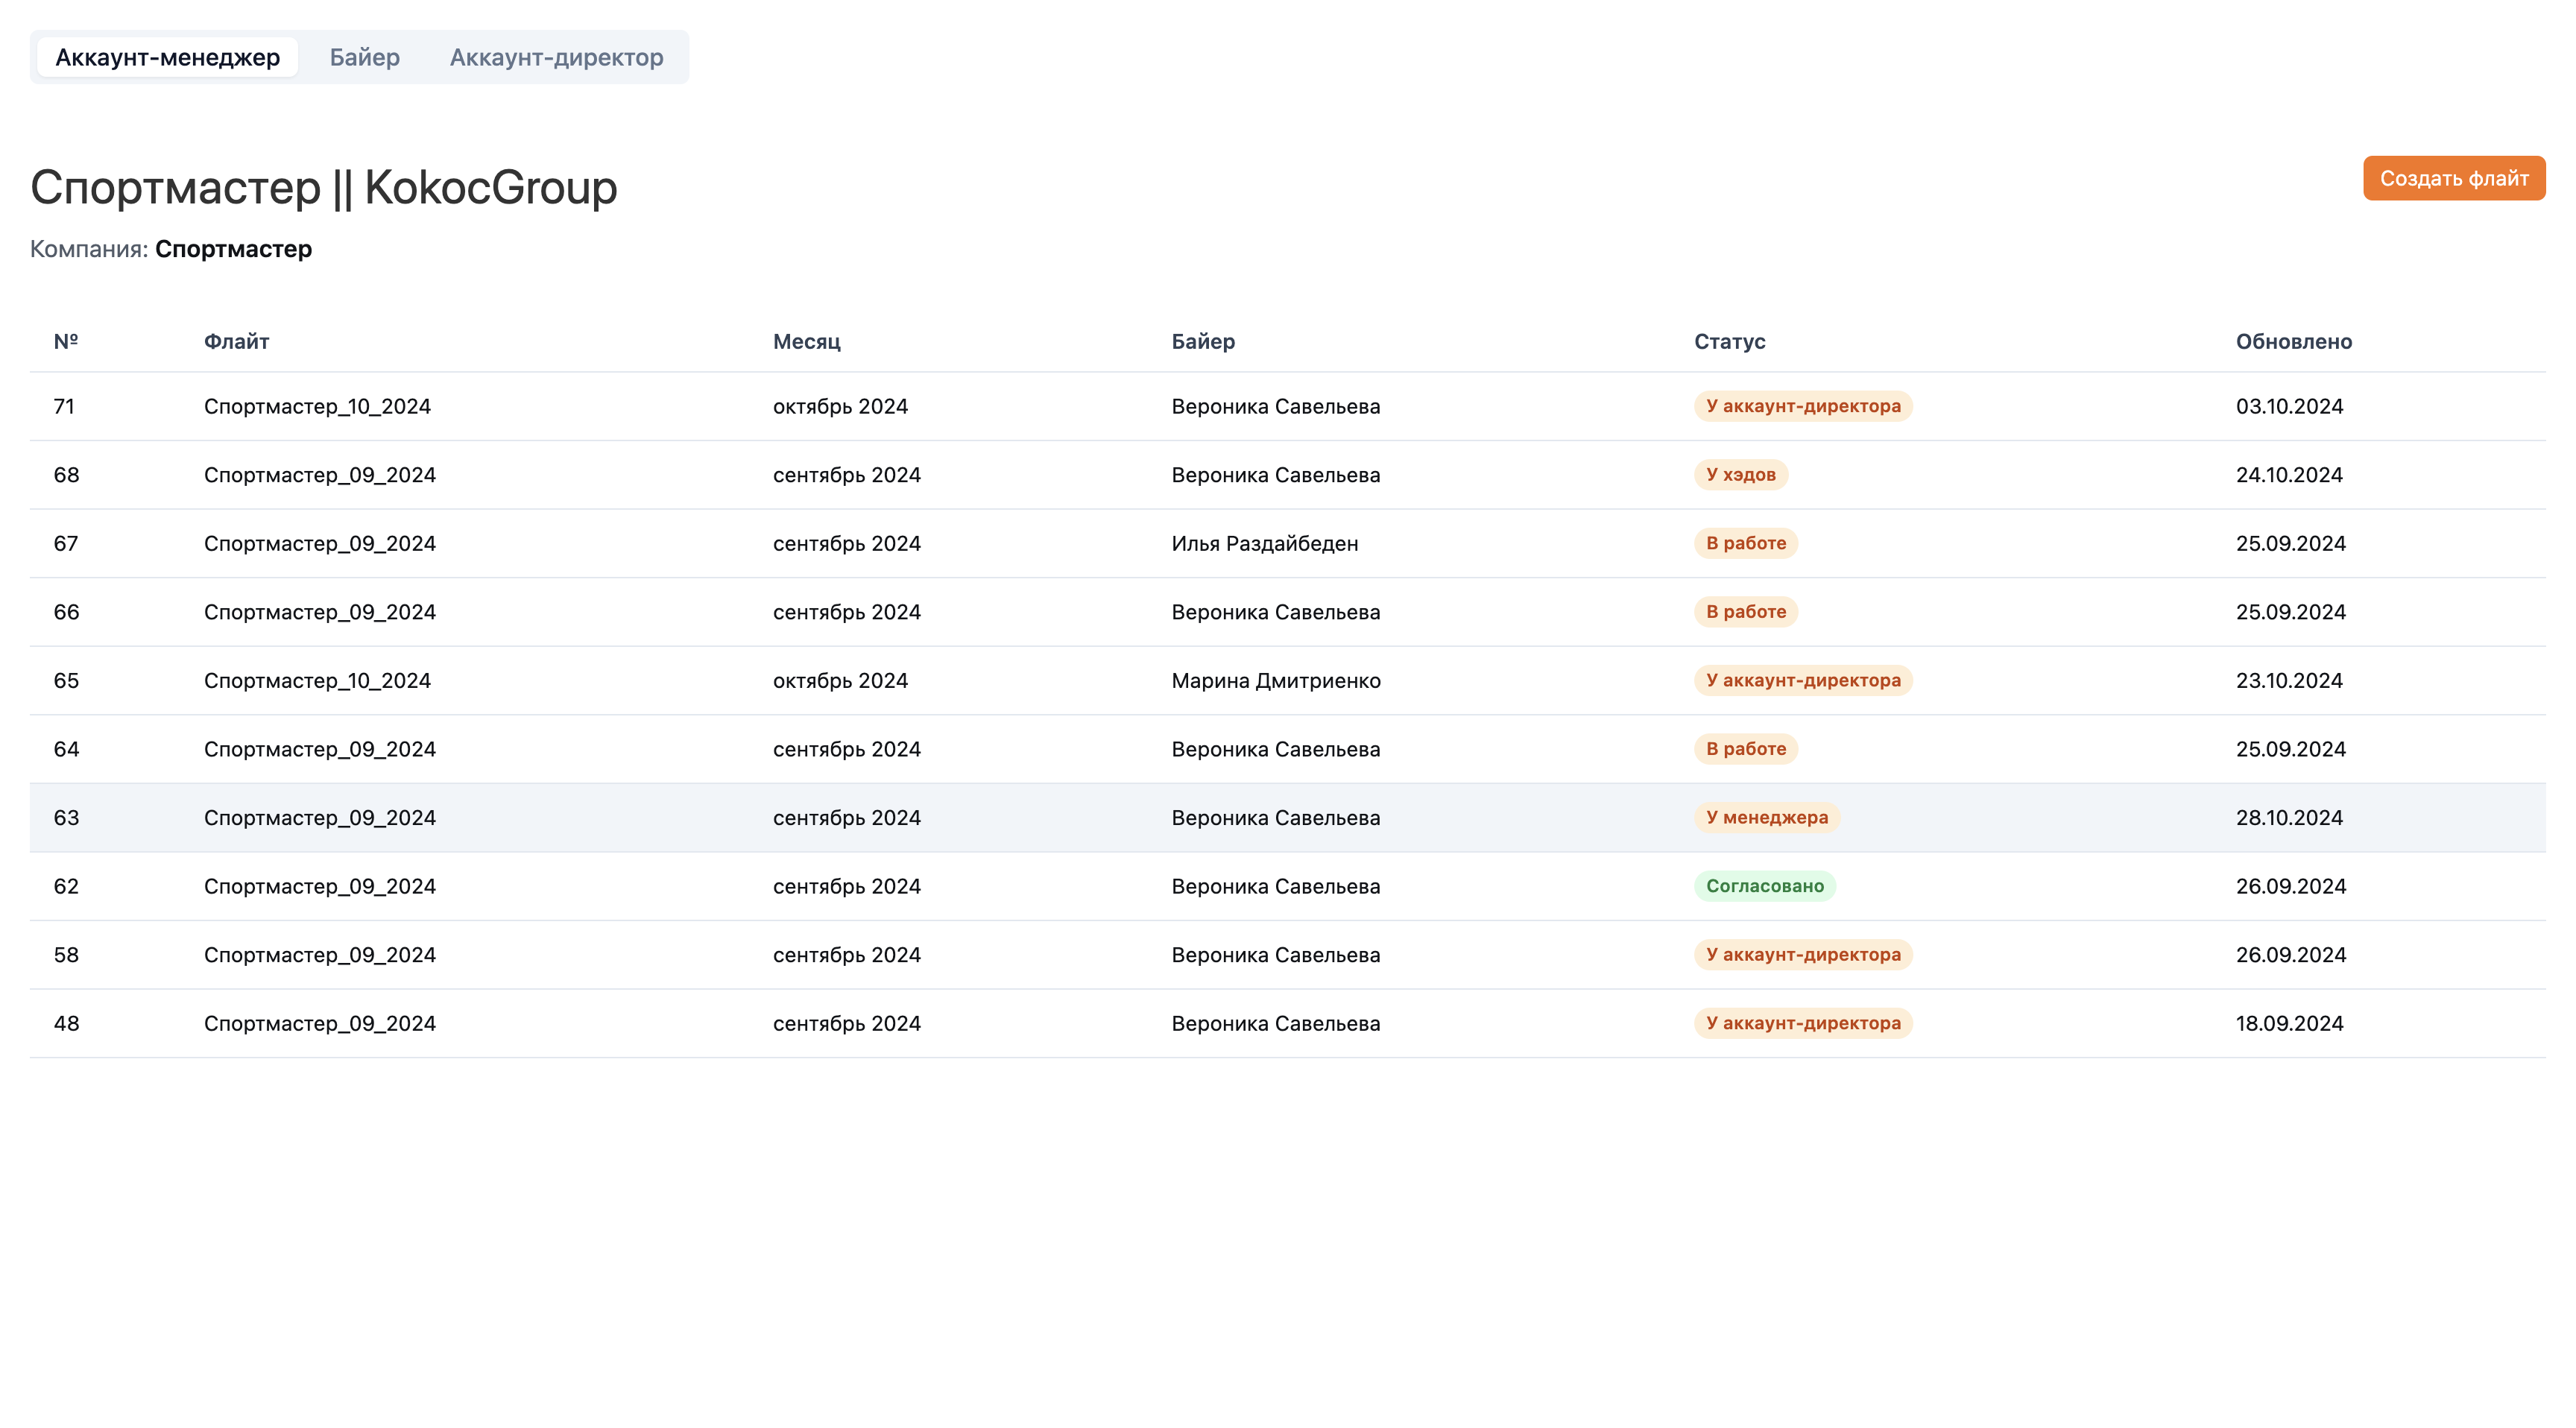Click Спортмастер_10_2024 in row 71
The height and width of the screenshot is (1428, 2576).
[x=317, y=406]
